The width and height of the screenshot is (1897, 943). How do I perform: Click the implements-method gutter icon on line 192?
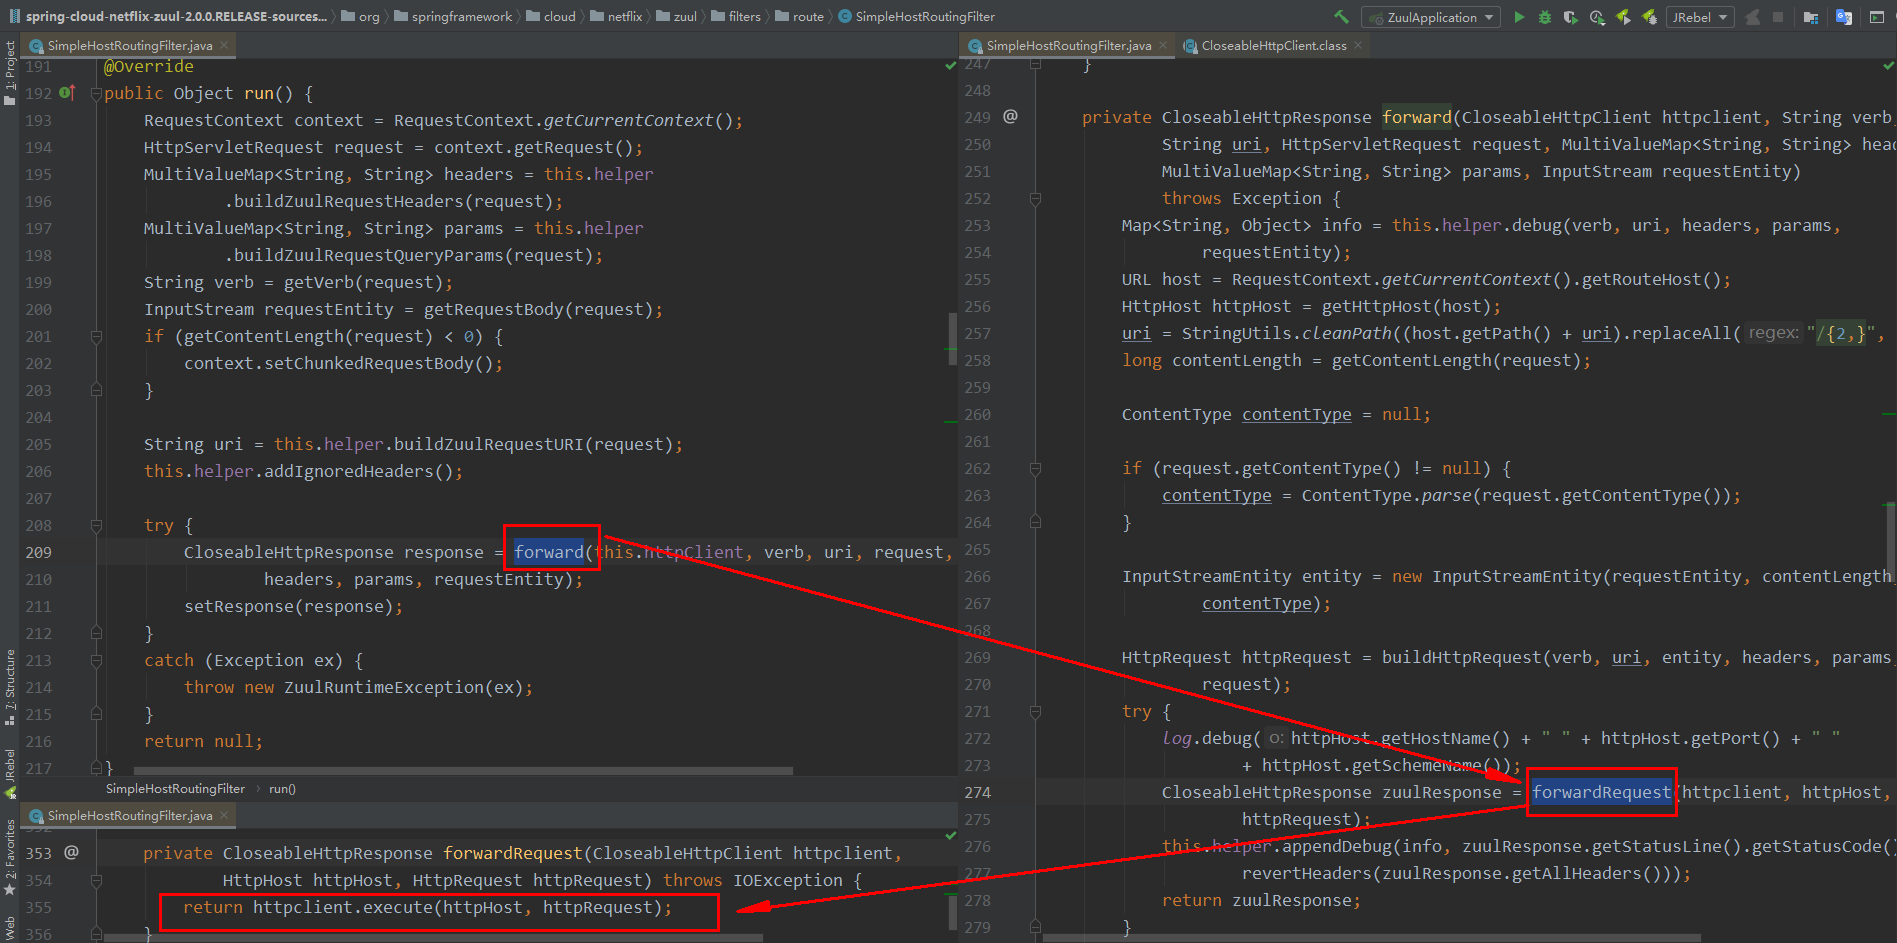pyautogui.click(x=67, y=93)
